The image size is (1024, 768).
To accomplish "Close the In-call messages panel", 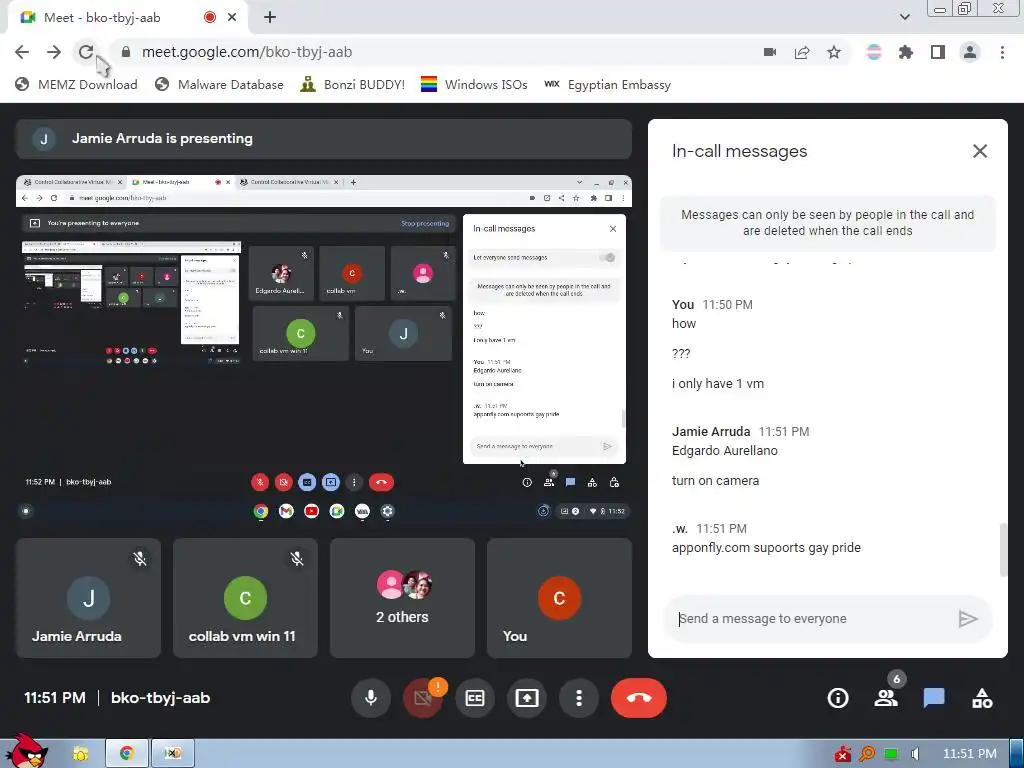I will coord(980,151).
